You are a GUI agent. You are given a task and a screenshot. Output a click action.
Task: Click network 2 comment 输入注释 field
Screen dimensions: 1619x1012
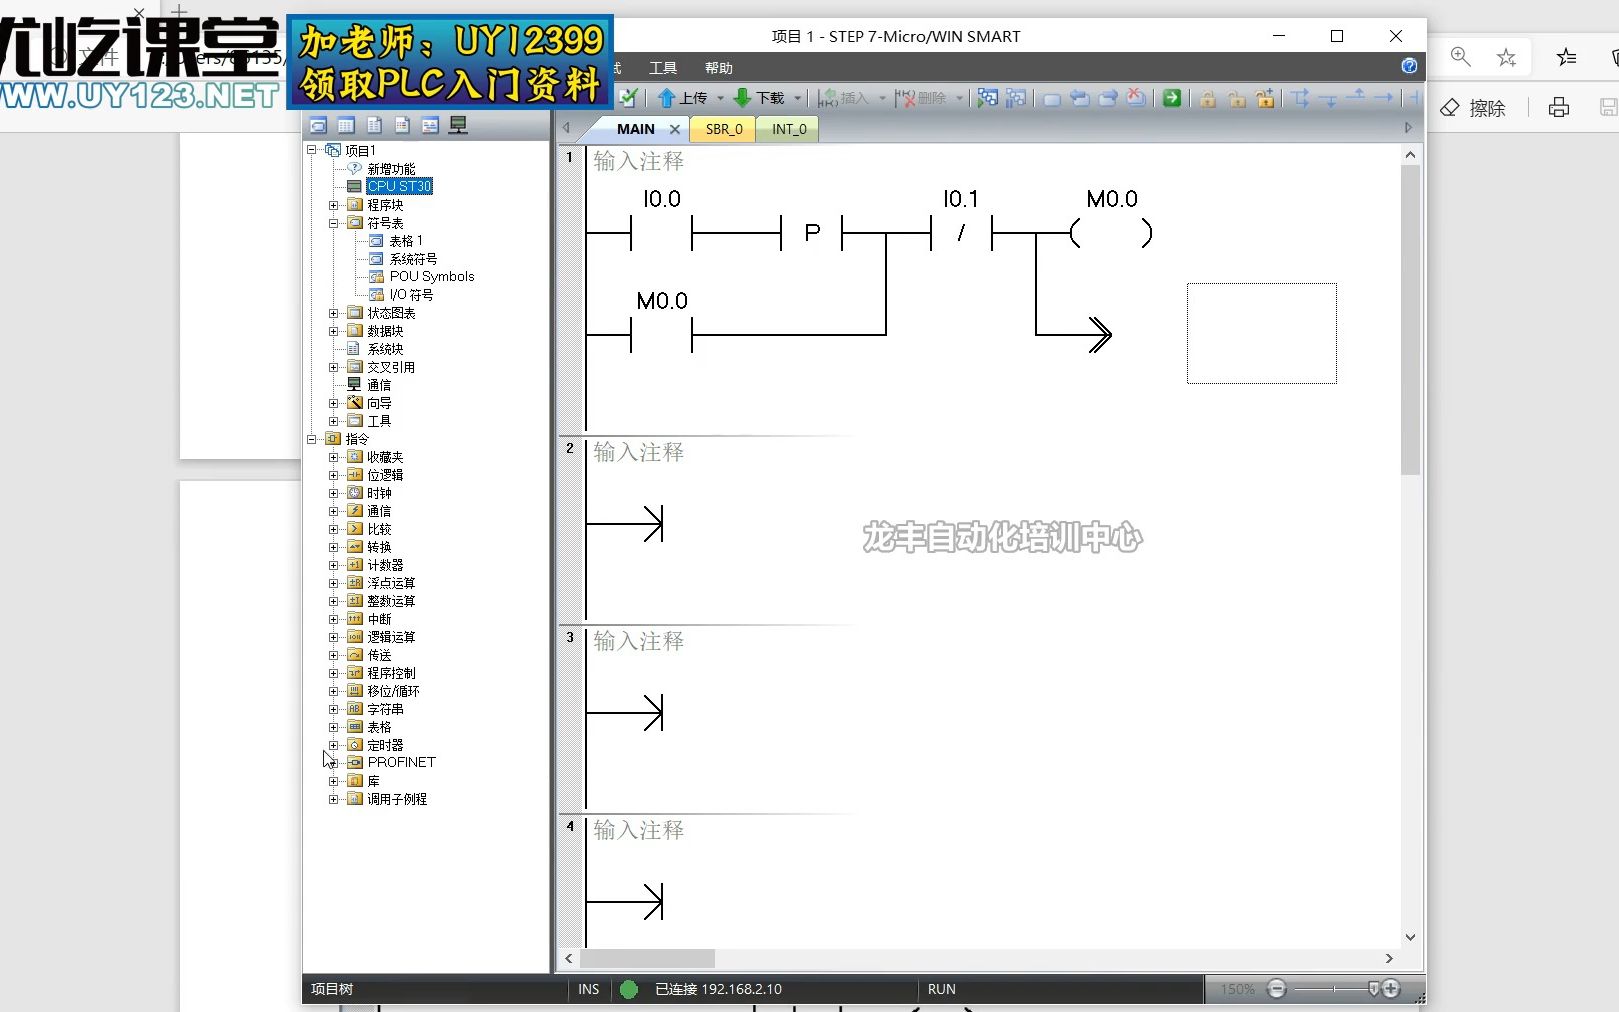pyautogui.click(x=638, y=453)
